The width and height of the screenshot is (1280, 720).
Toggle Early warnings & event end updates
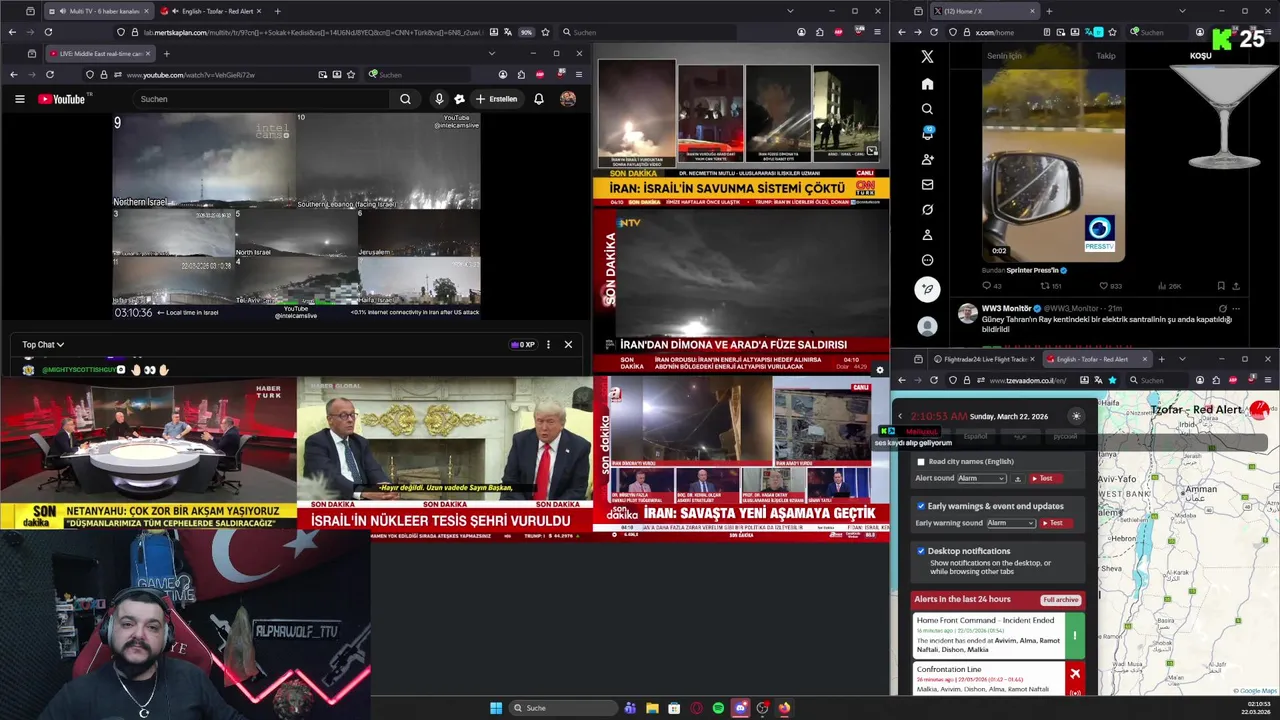click(921, 506)
